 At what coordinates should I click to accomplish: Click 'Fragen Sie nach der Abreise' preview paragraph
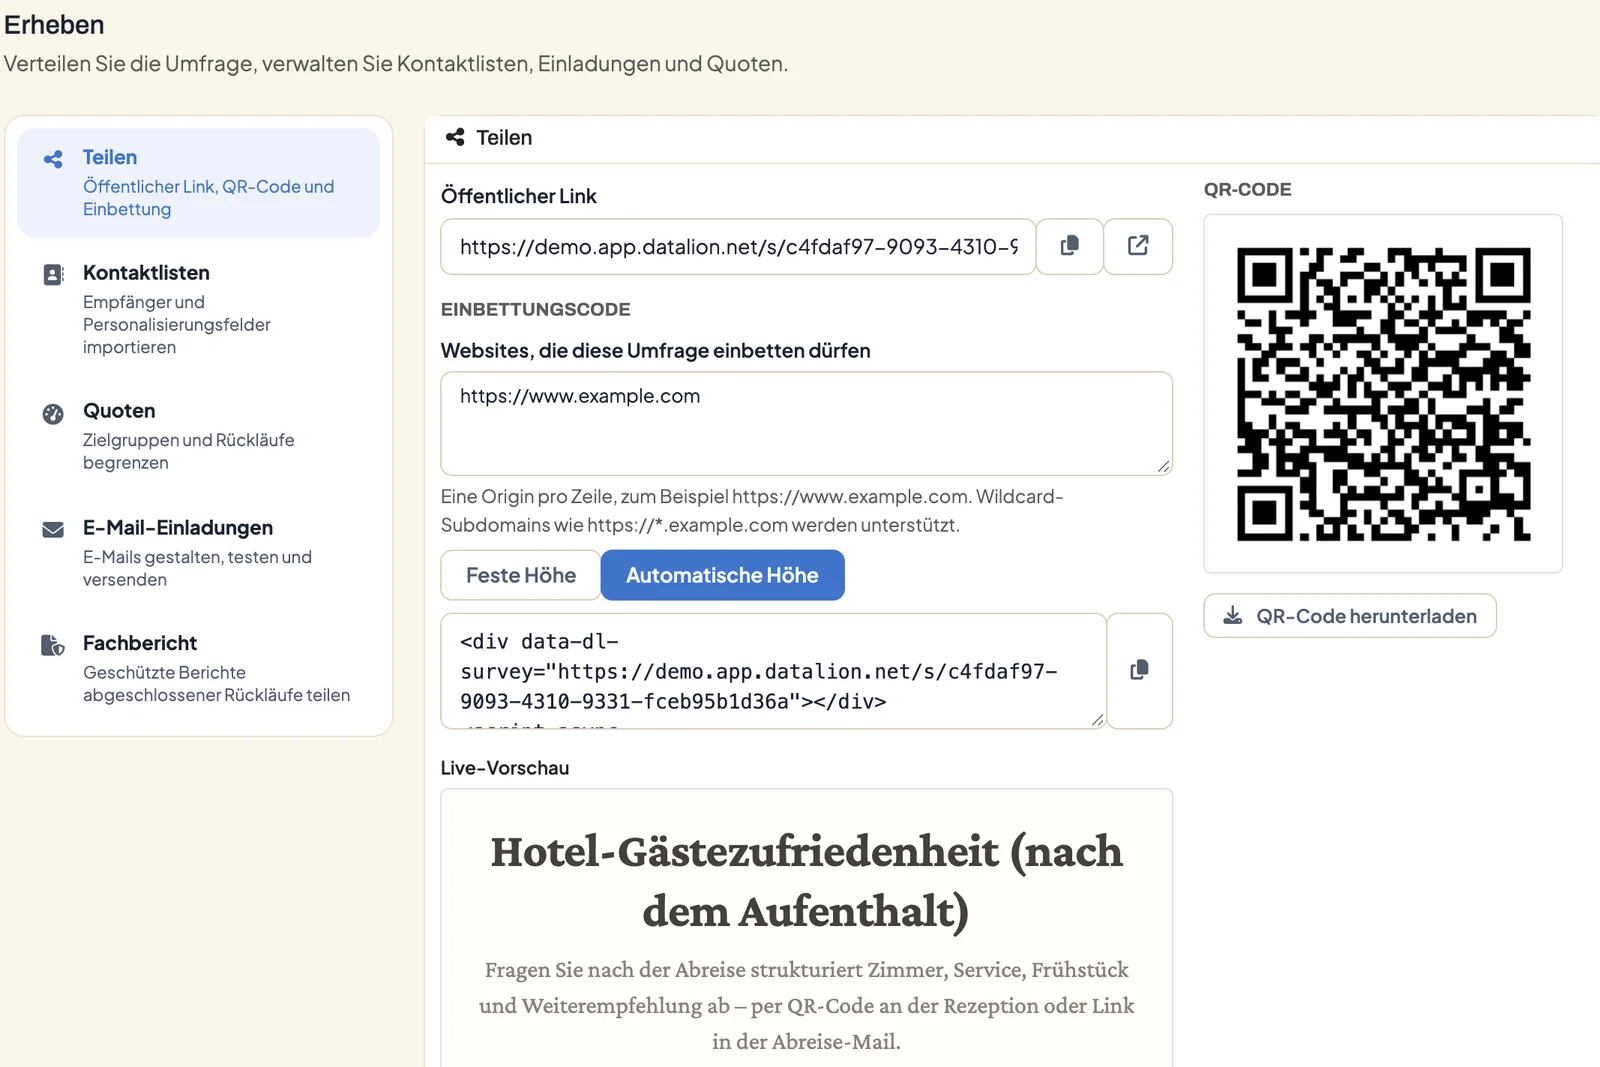[806, 1005]
